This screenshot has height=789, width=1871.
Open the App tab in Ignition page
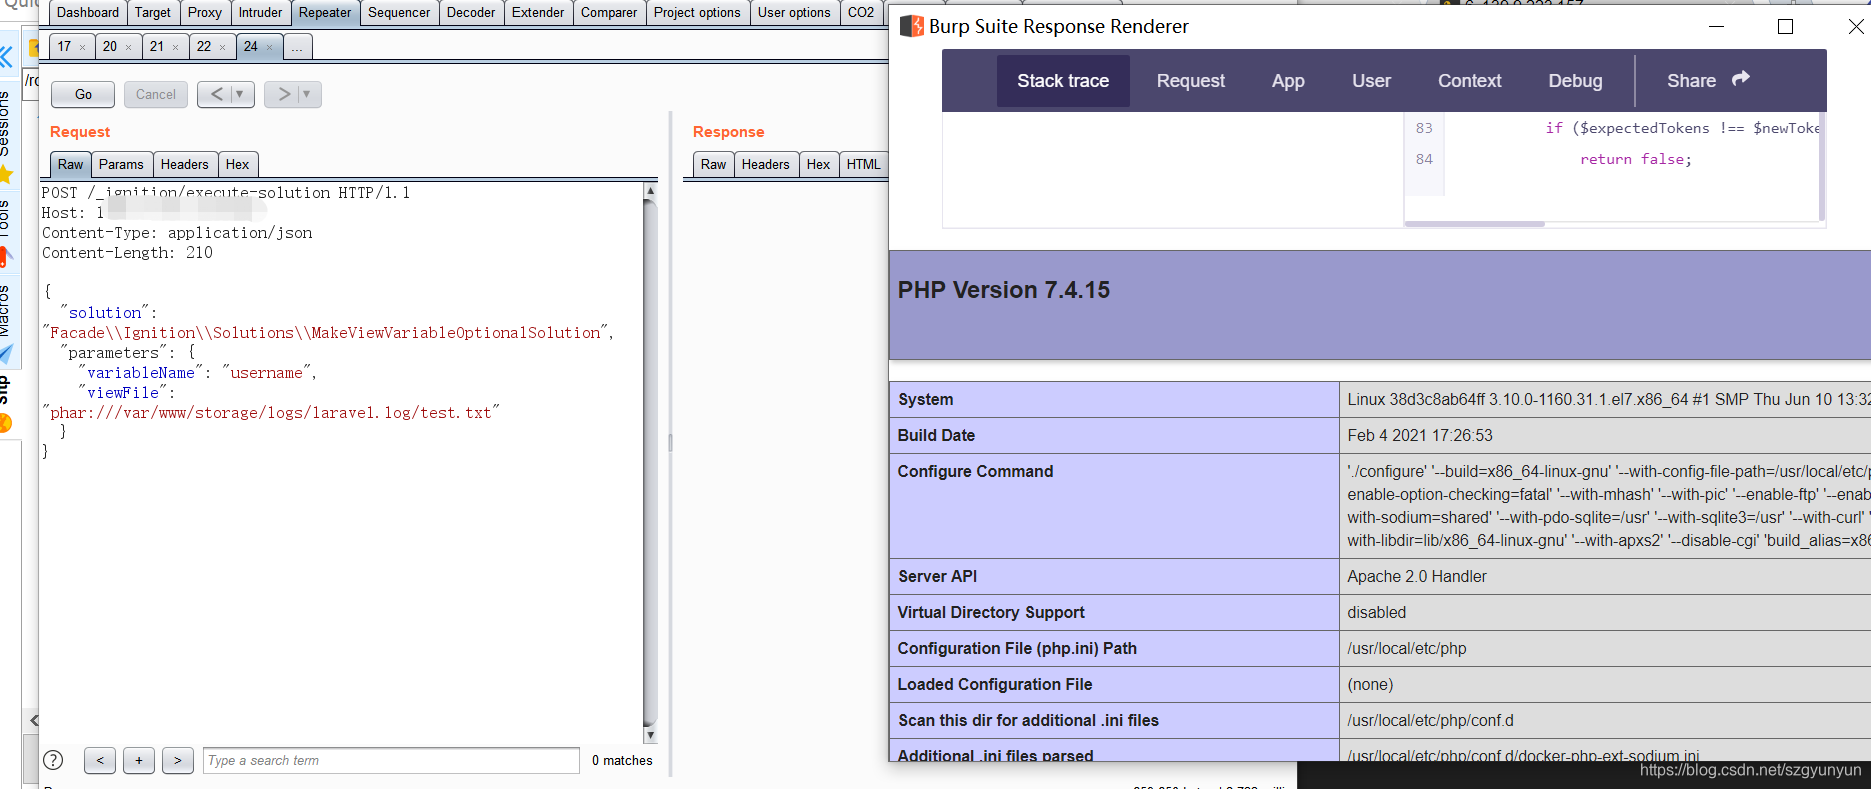coord(1288,81)
